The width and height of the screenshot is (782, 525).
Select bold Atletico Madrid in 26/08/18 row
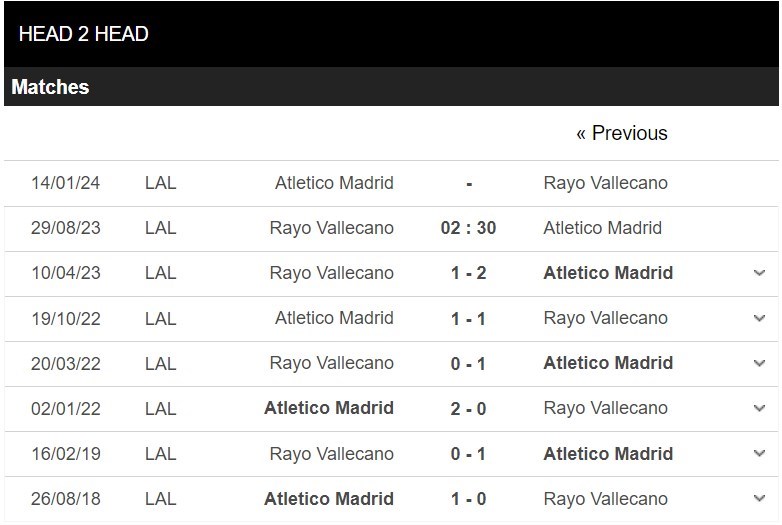point(329,499)
